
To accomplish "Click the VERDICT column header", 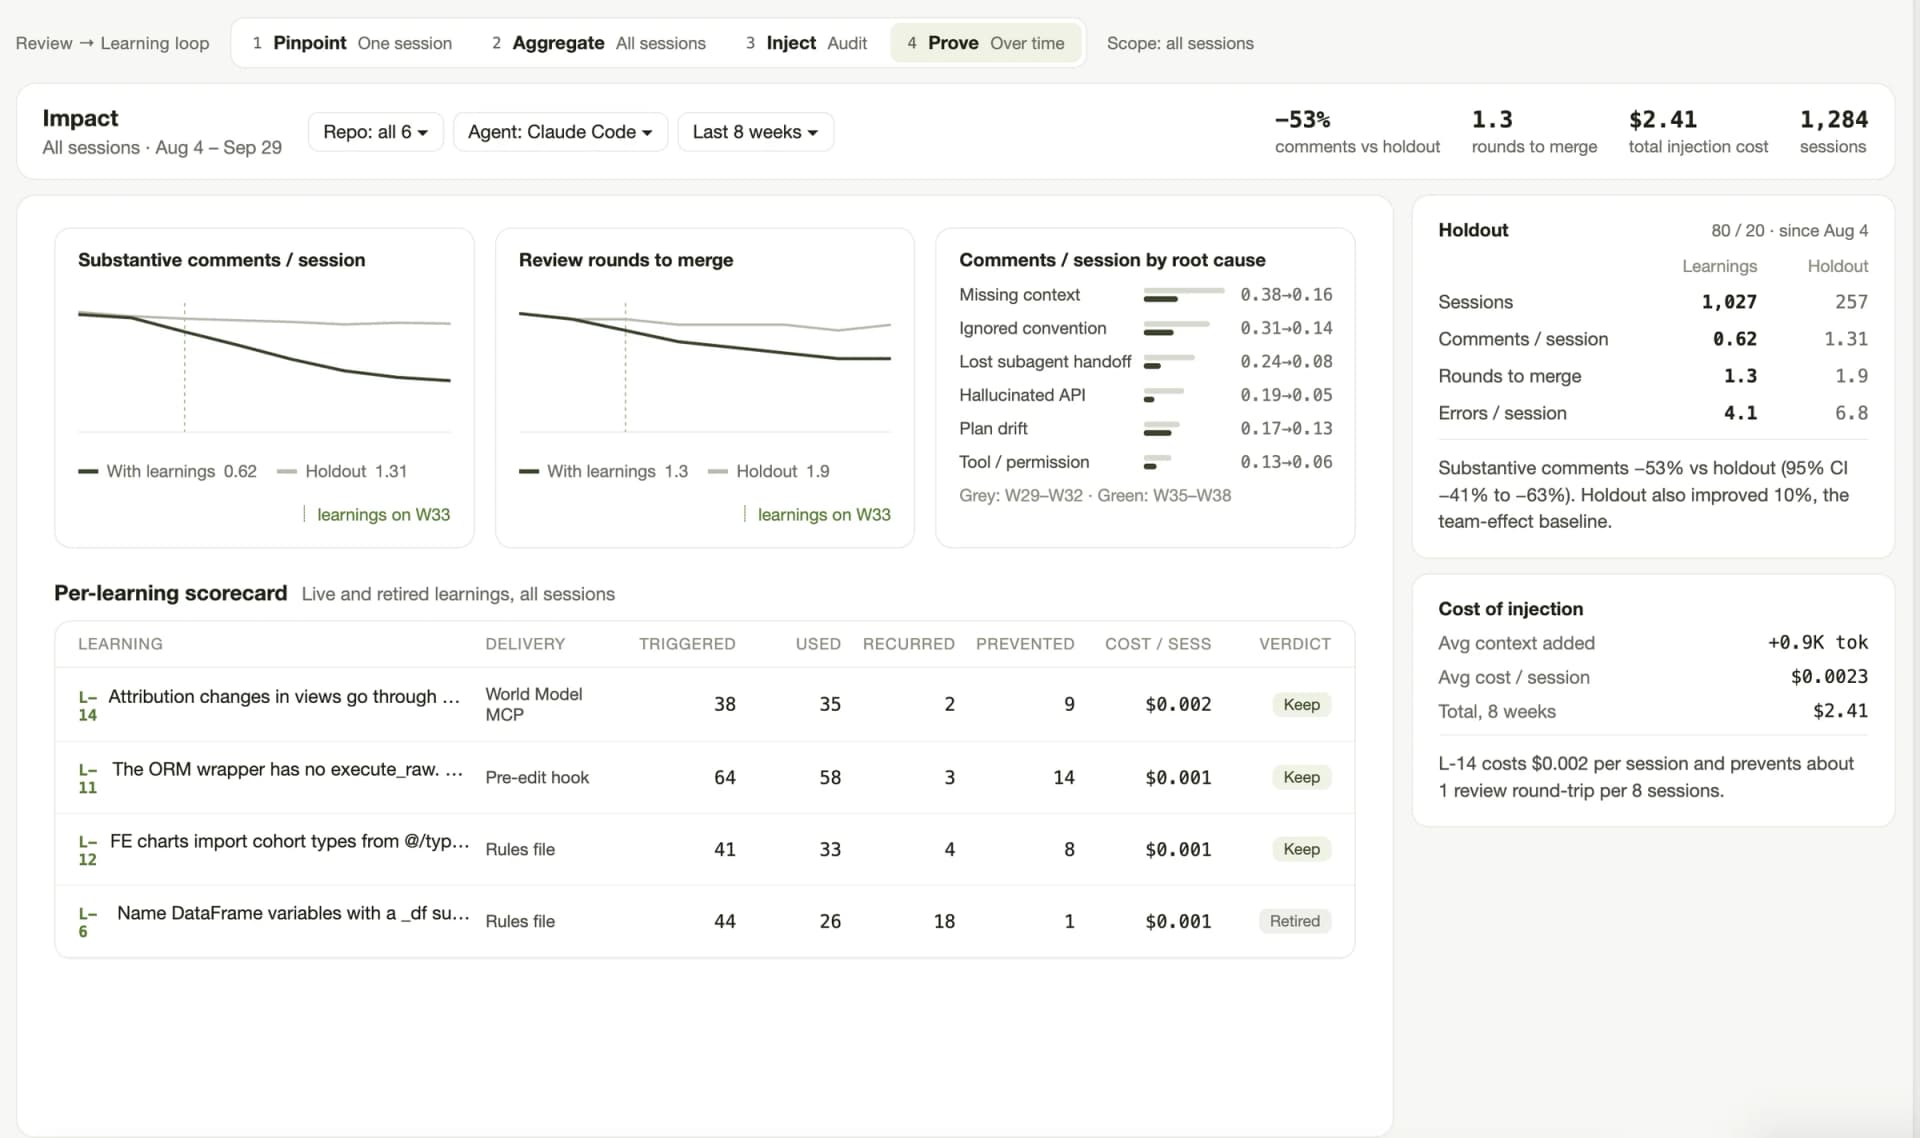I will click(1295, 644).
